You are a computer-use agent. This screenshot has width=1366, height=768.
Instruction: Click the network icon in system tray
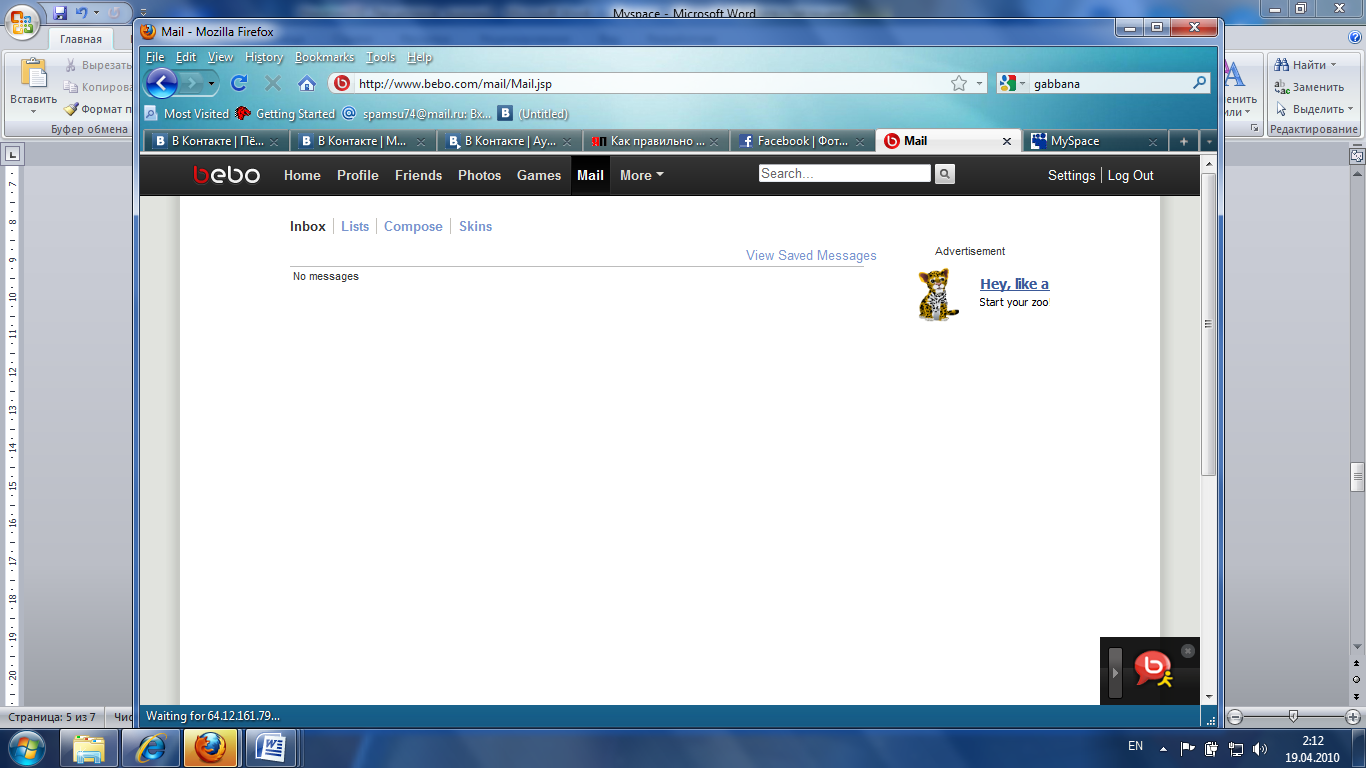[1236, 748]
